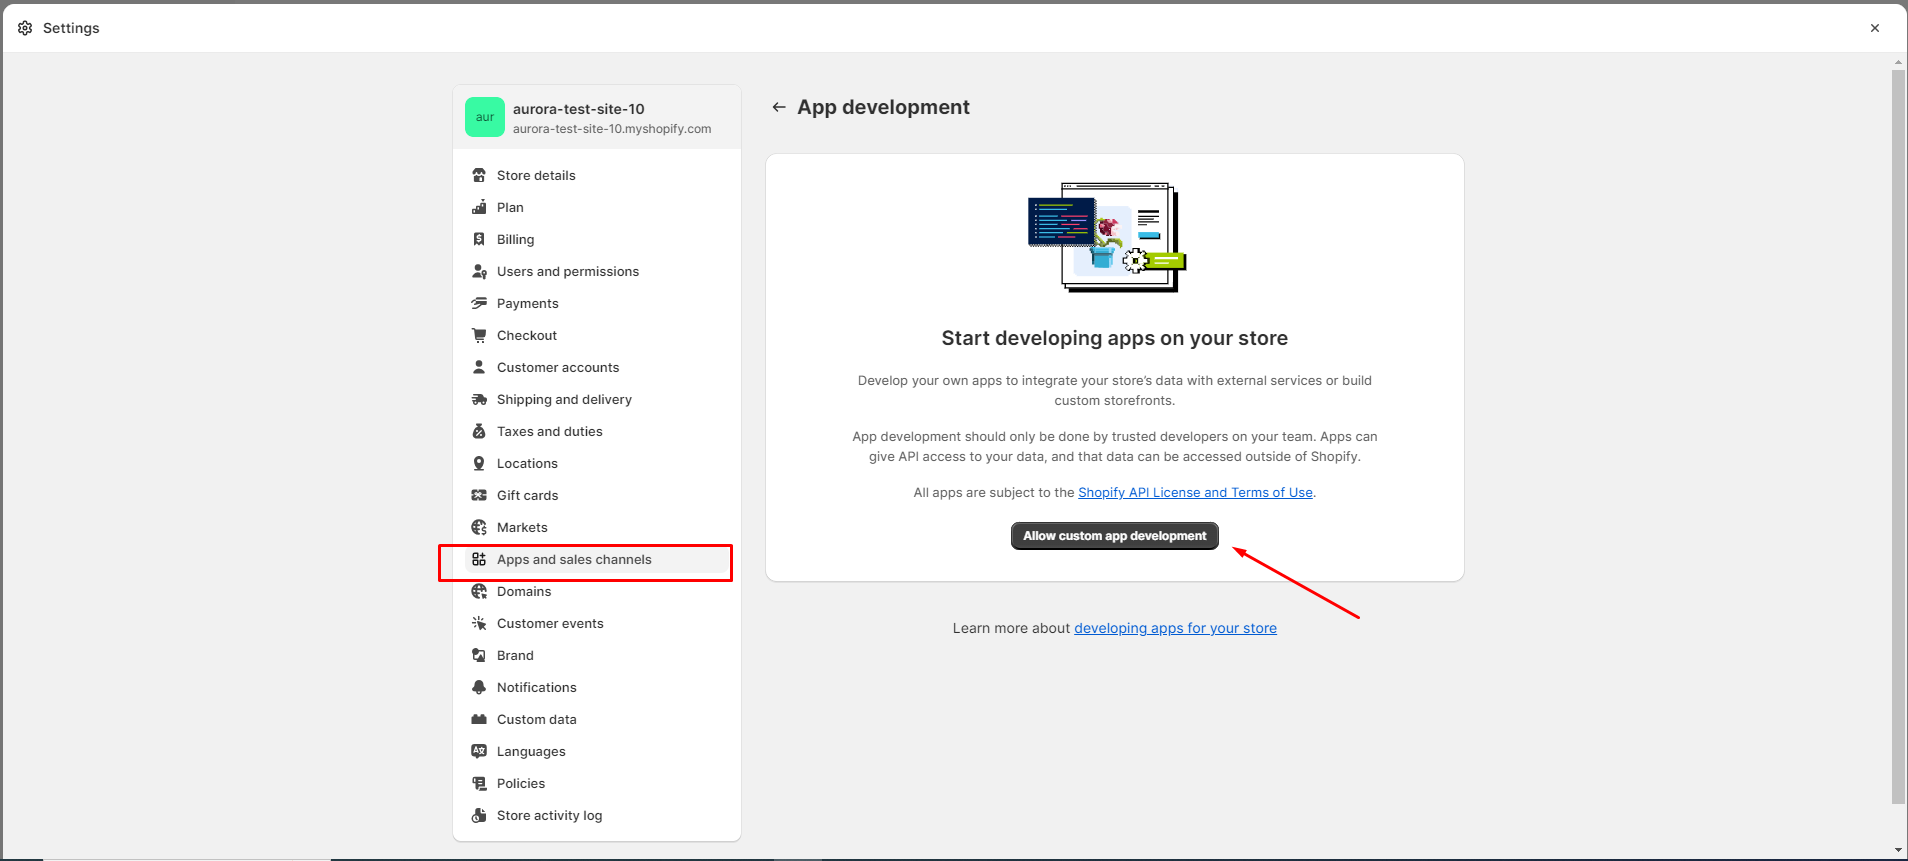This screenshot has height=861, width=1908.
Task: Open Shipping and delivery settings
Action: (597, 399)
